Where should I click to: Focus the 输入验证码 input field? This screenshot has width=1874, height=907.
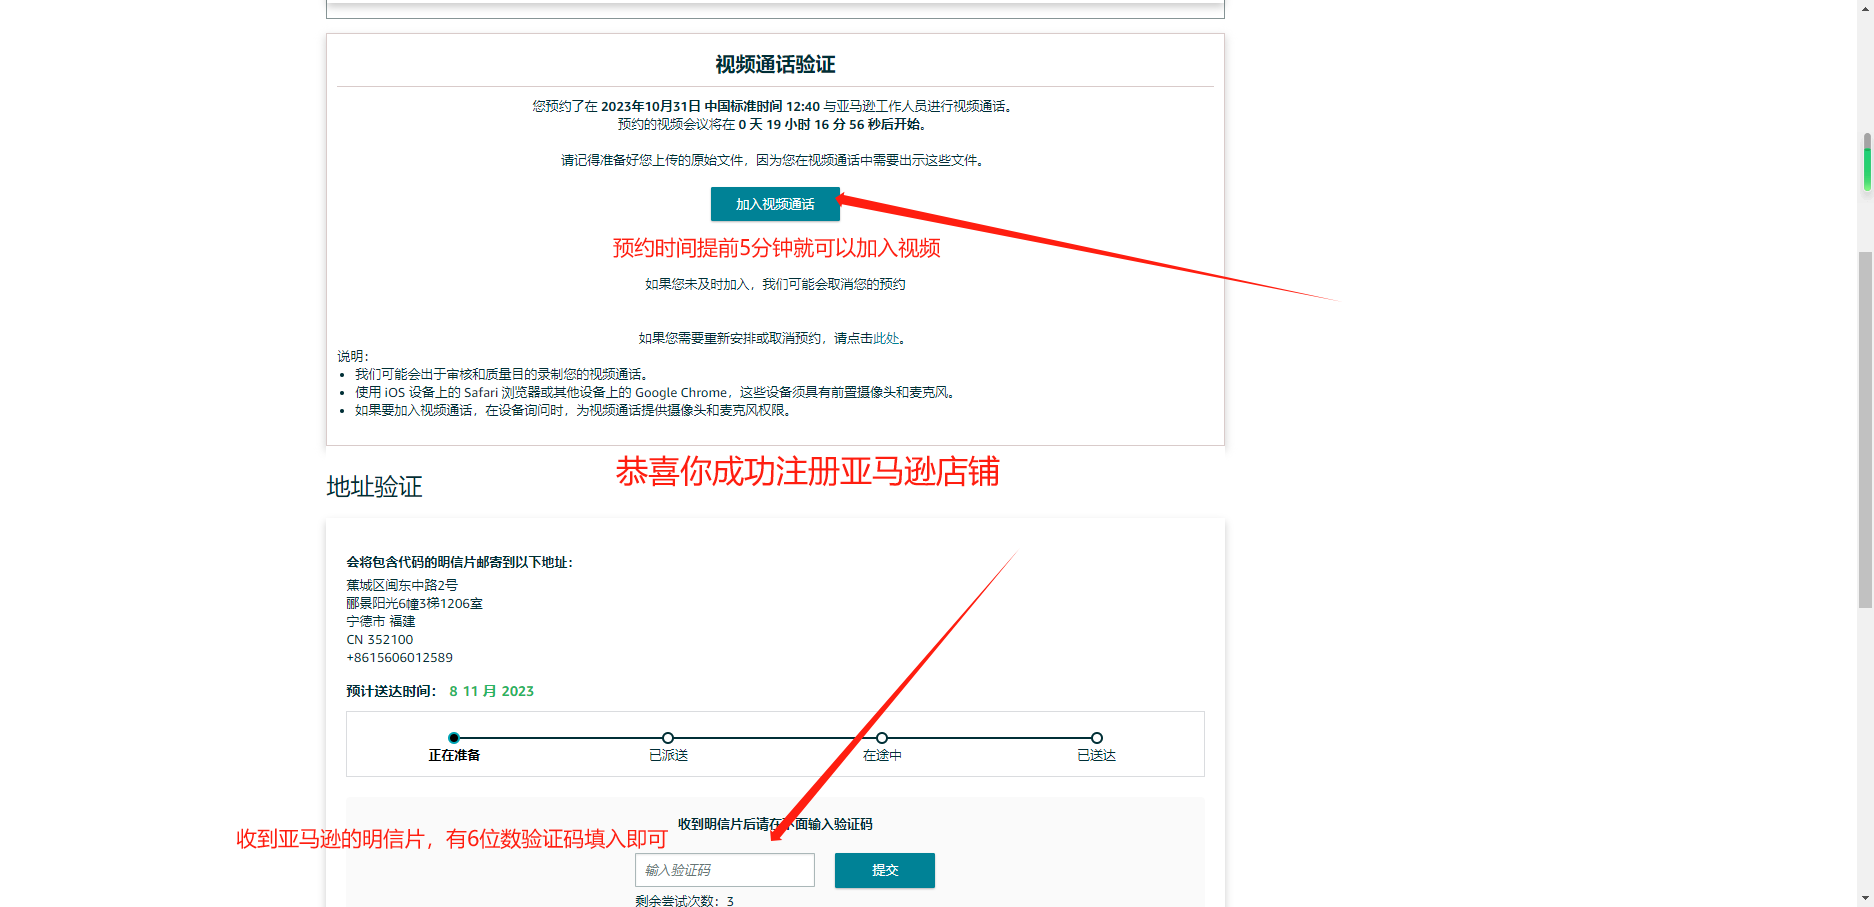pos(725,870)
